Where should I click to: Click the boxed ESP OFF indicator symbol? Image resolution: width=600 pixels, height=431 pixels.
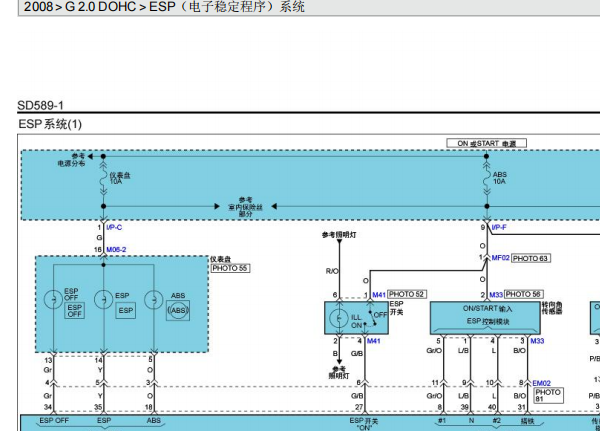[x=75, y=311]
